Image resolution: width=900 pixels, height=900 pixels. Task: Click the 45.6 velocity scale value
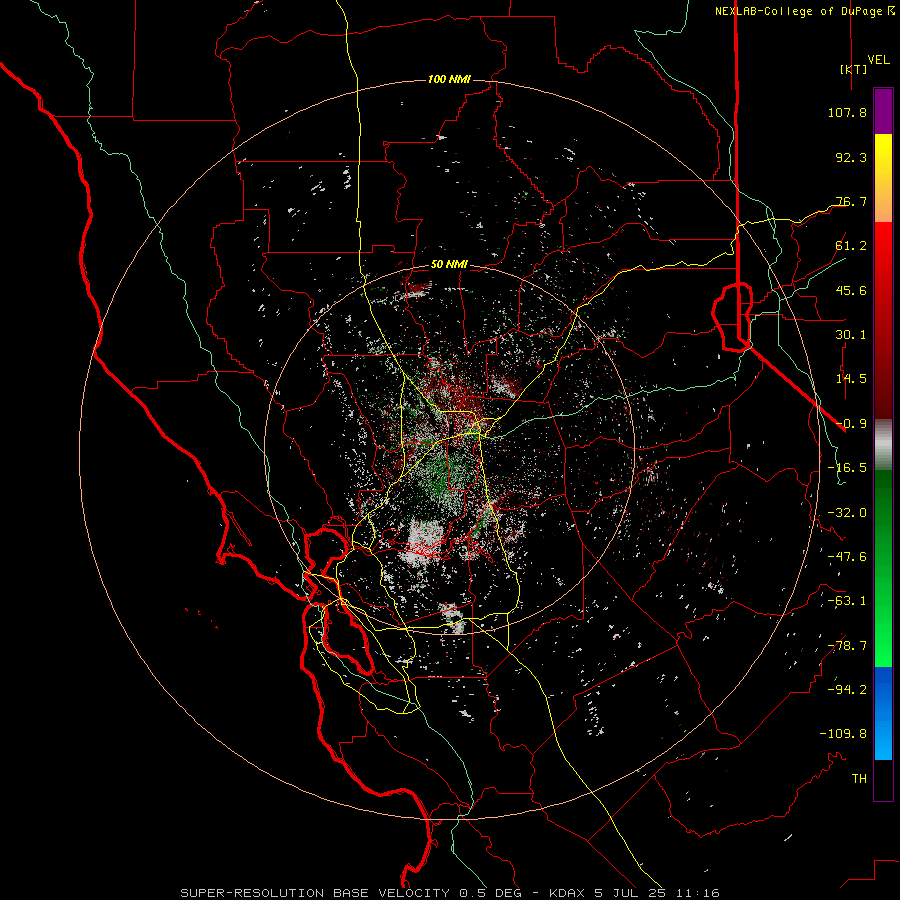(851, 290)
